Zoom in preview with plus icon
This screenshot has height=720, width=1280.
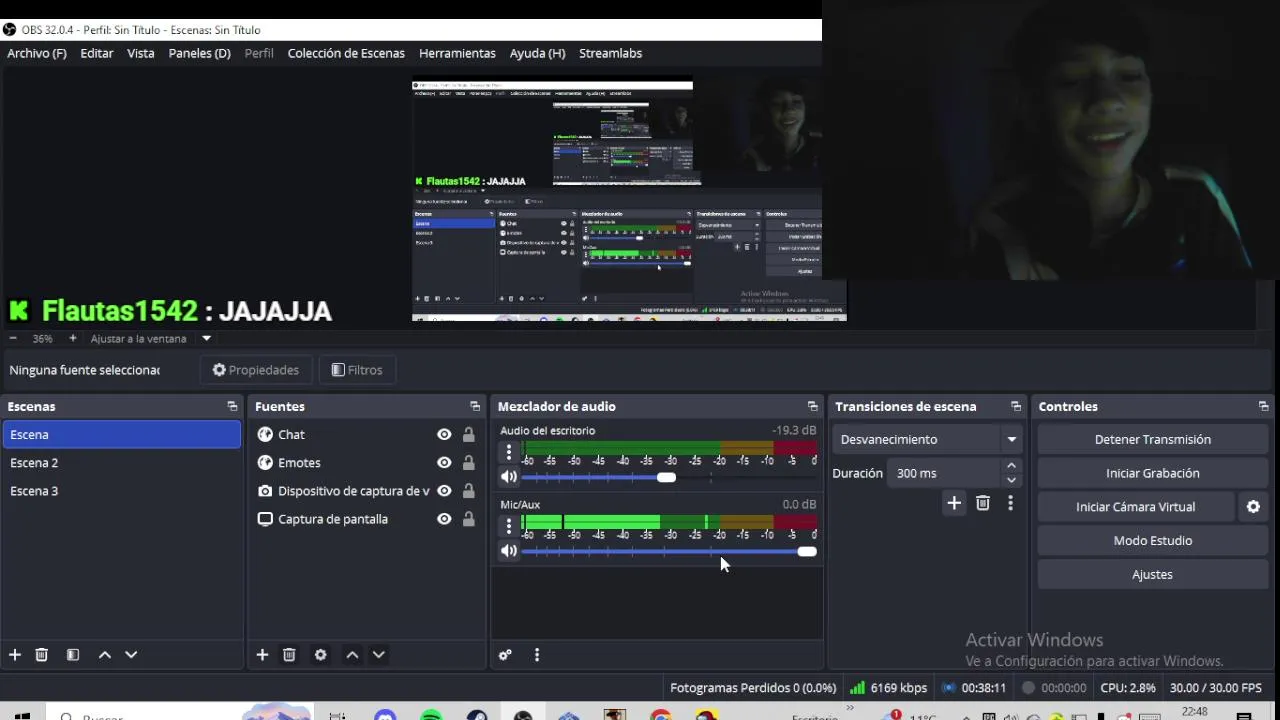[x=73, y=338]
